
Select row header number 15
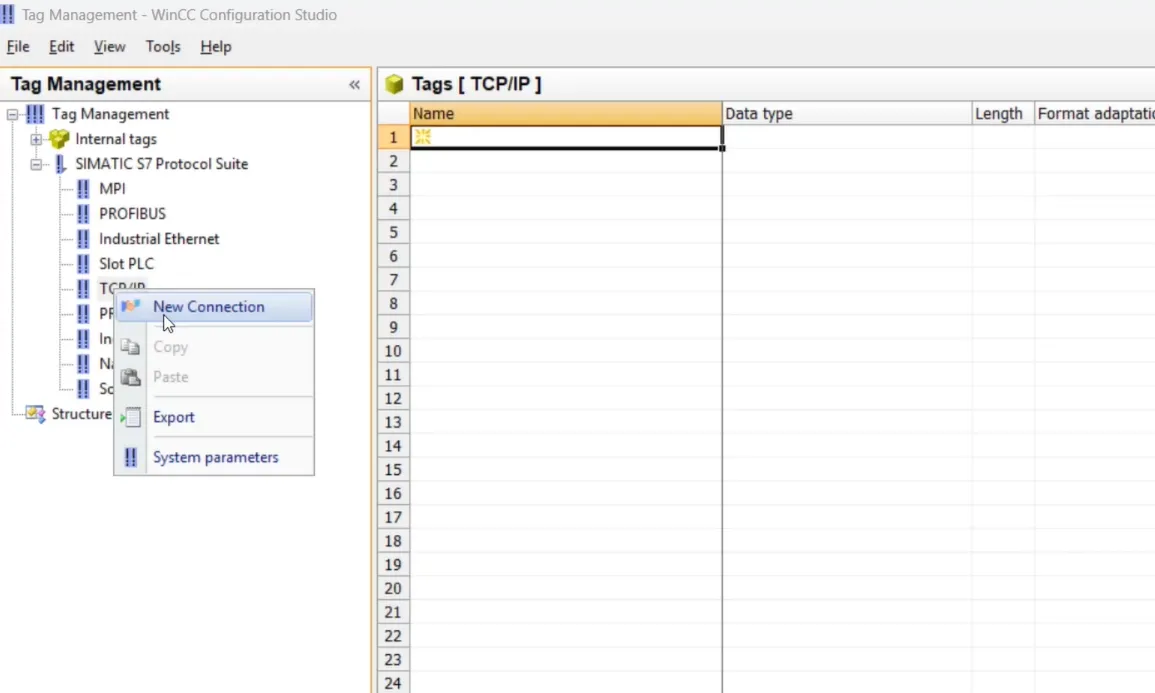[x=393, y=470]
